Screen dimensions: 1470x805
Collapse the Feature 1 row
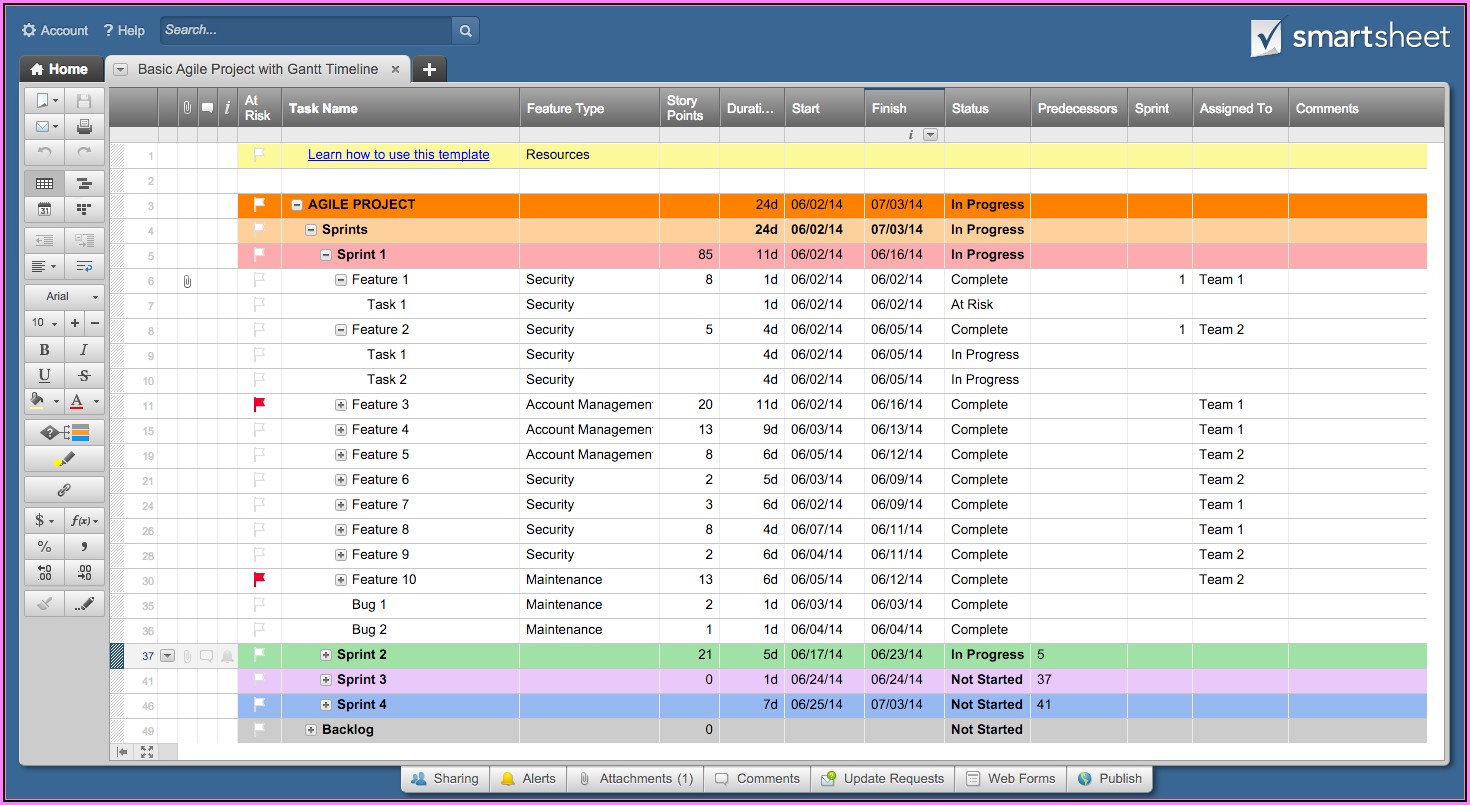(341, 280)
